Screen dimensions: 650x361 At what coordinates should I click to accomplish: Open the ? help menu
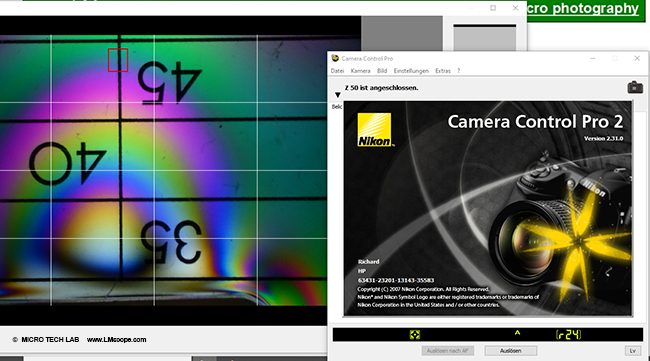click(458, 71)
